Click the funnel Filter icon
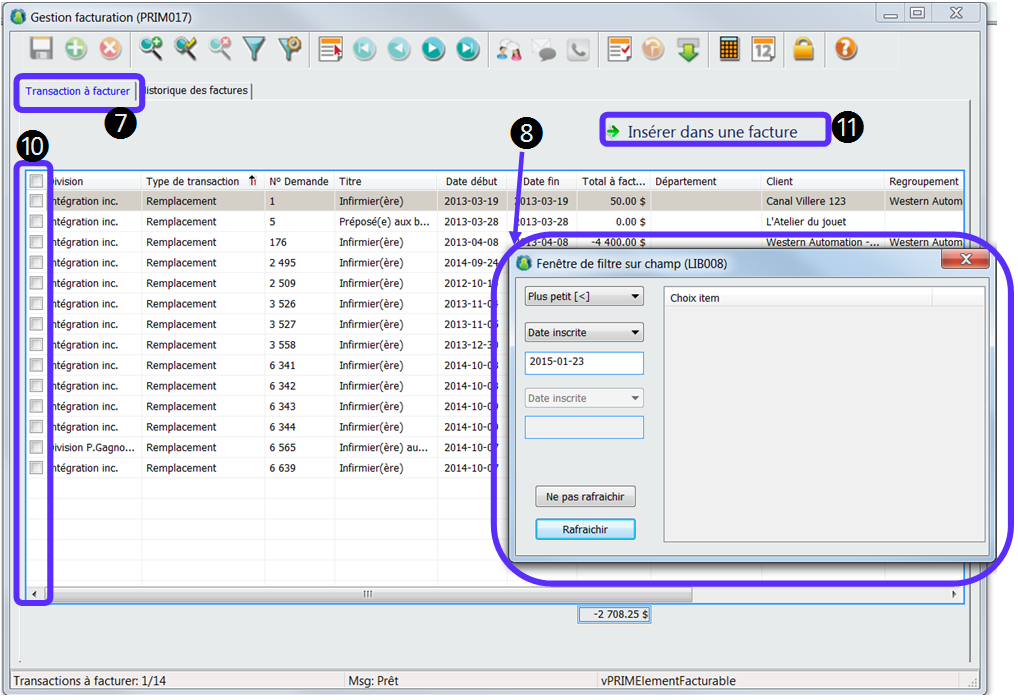1018x700 pixels. coord(255,49)
